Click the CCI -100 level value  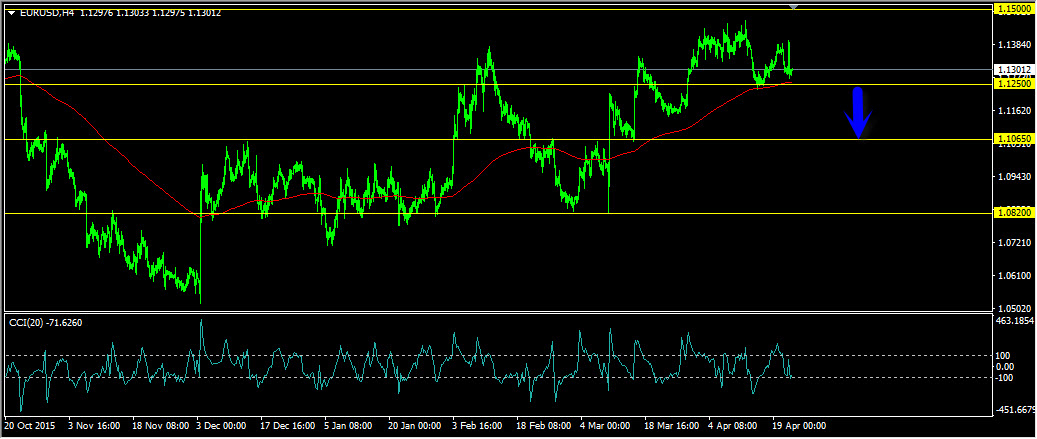click(1003, 378)
